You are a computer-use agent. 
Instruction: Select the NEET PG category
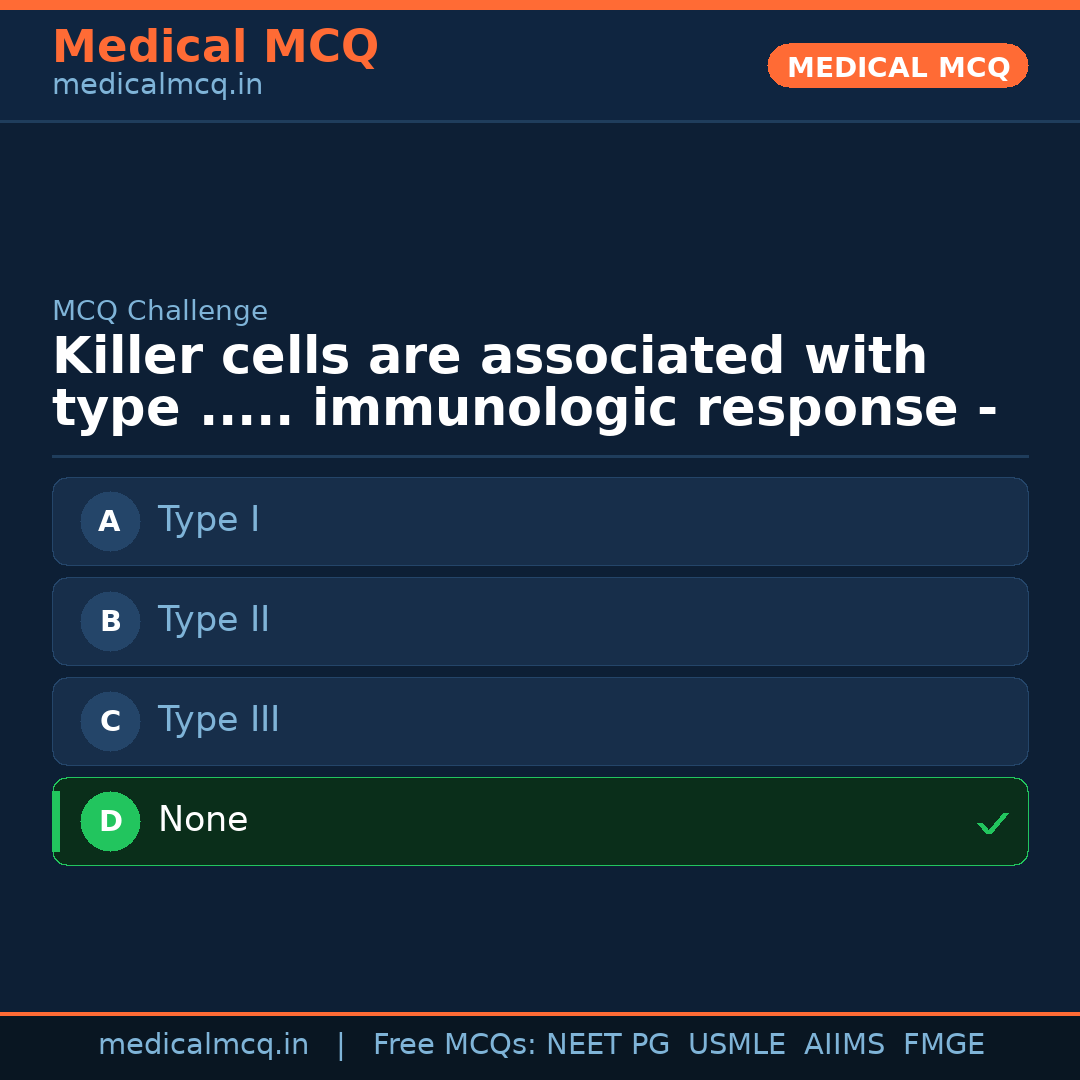(607, 1044)
